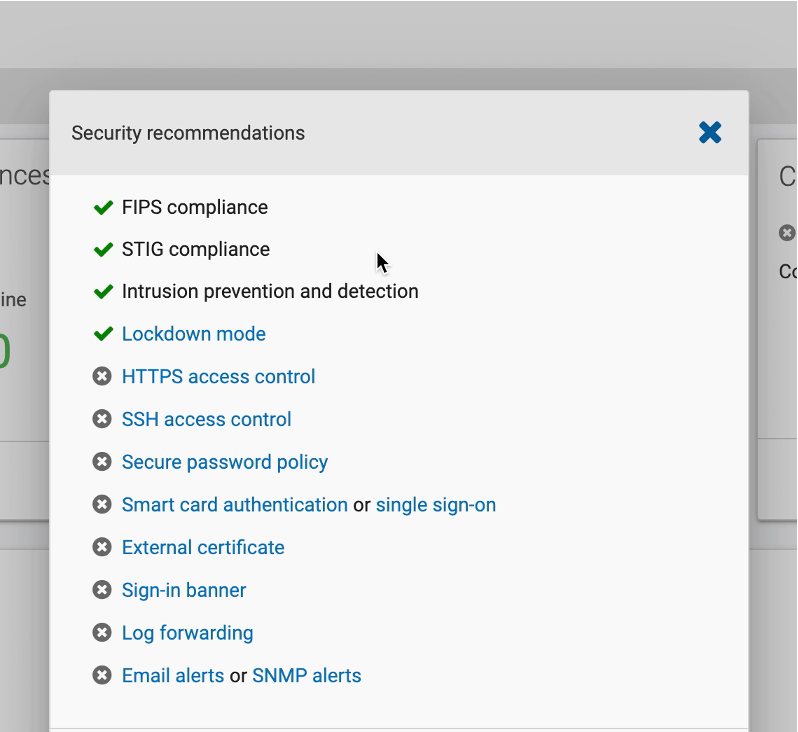Configure the Sign-in banner link
Viewport: 798px width, 732px height.
[x=184, y=590]
